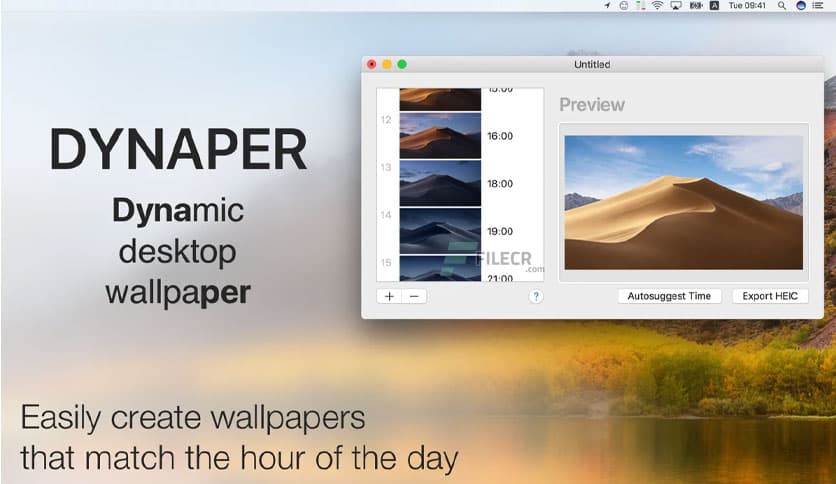836x484 pixels.
Task: Click the Tue 09:41 clock
Action: (747, 5)
